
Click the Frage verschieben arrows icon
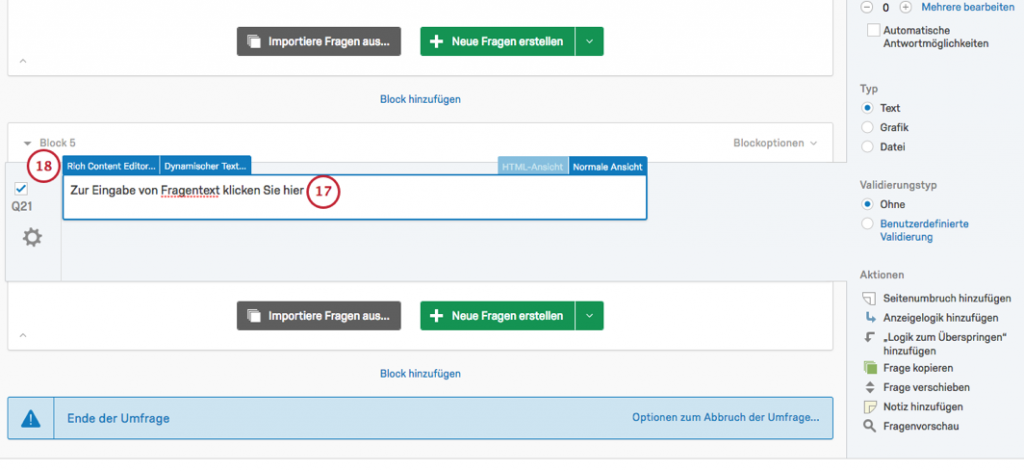pos(869,387)
